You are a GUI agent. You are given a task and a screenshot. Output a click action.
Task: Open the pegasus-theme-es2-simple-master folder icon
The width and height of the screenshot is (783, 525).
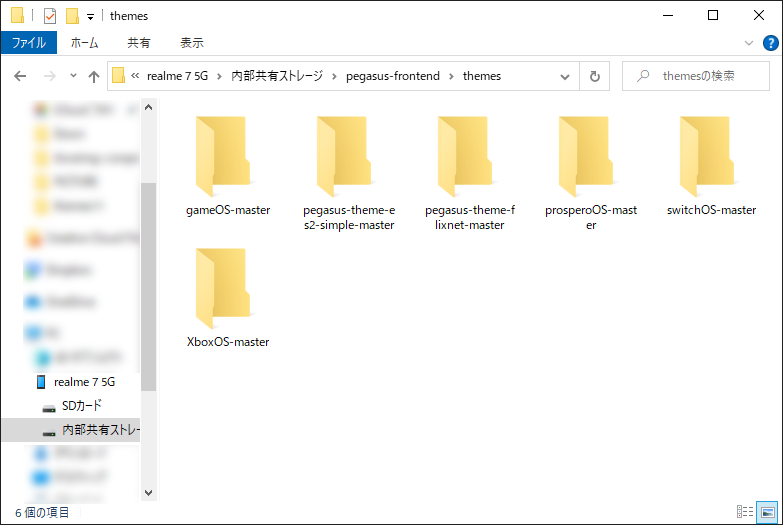(344, 156)
